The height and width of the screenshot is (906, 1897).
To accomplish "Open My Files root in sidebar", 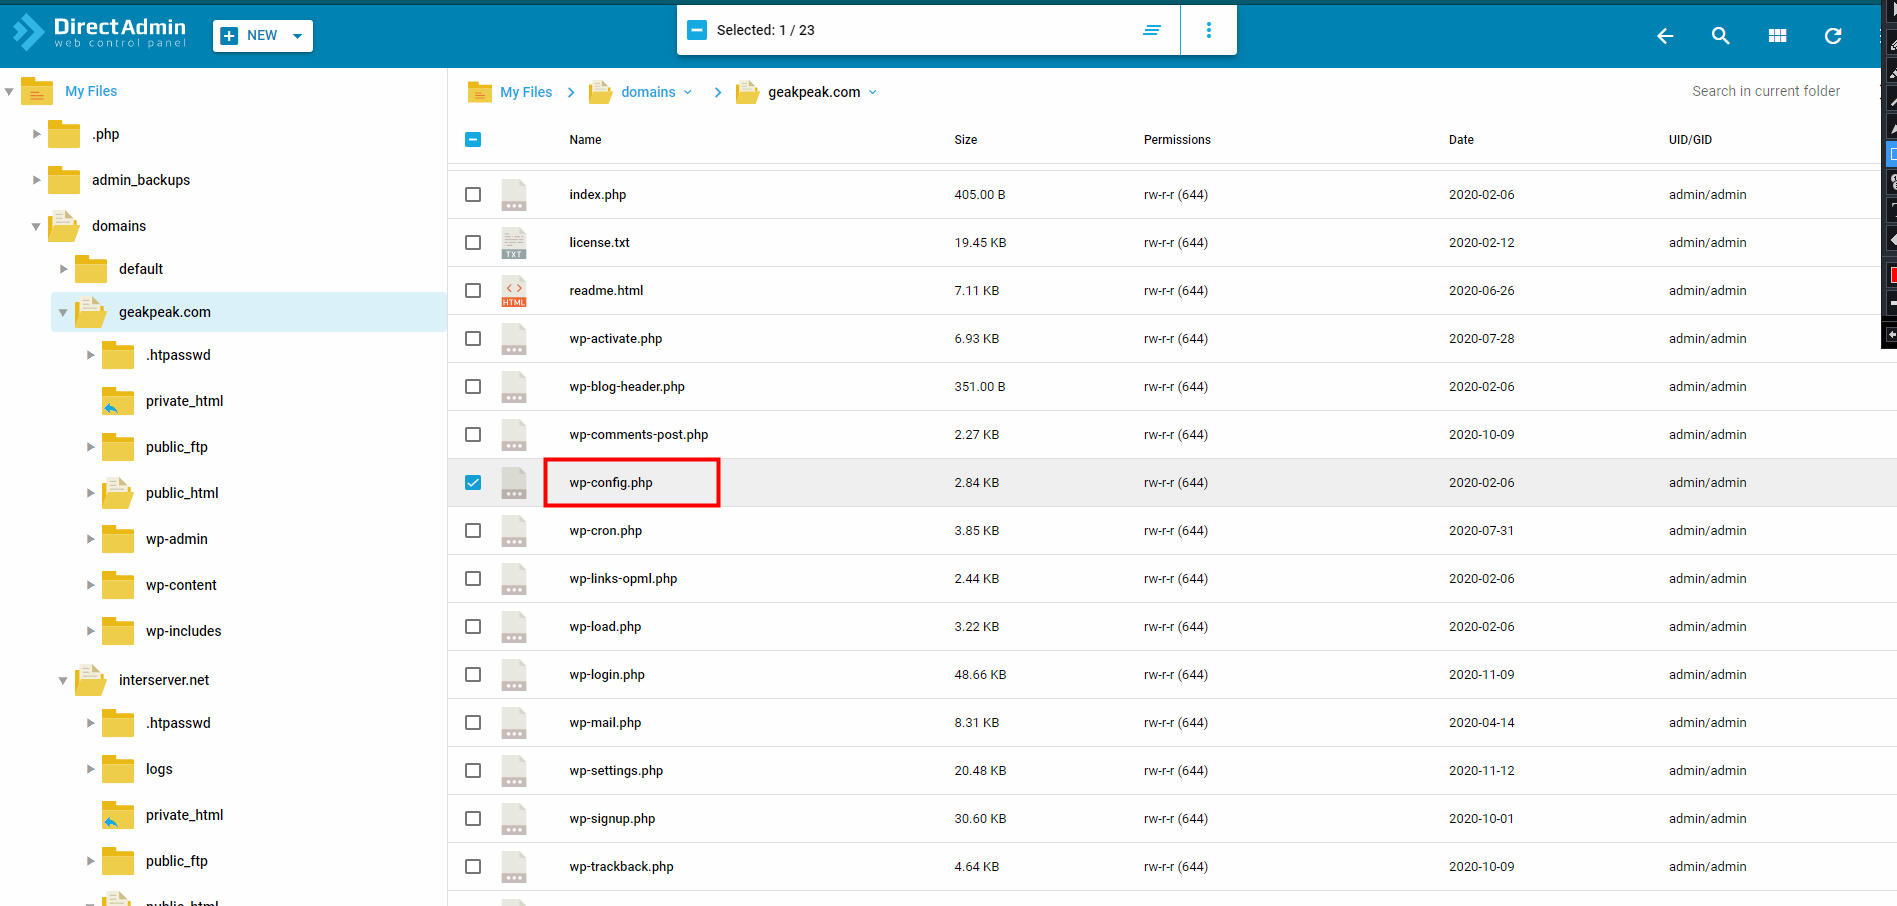I will coord(91,91).
